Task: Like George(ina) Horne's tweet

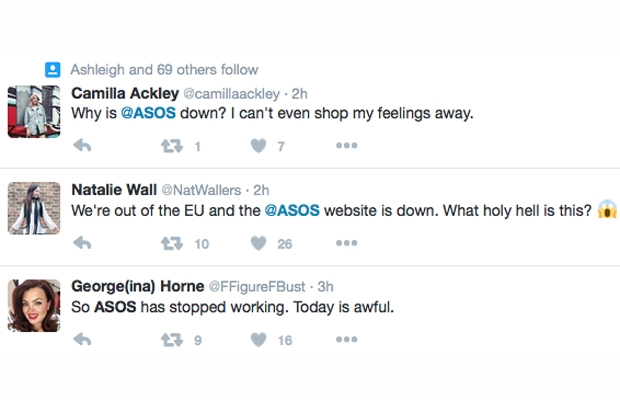Action: coord(259,340)
